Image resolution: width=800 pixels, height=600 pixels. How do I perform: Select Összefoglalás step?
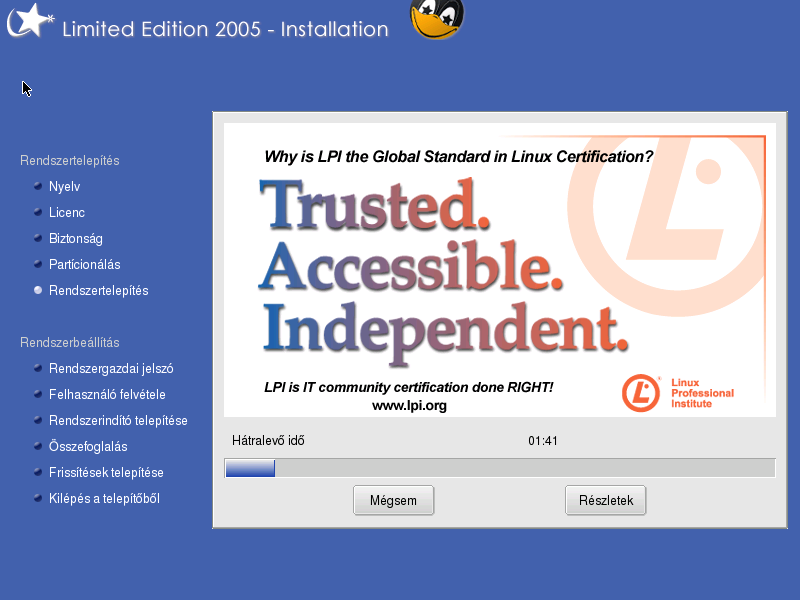pos(88,446)
